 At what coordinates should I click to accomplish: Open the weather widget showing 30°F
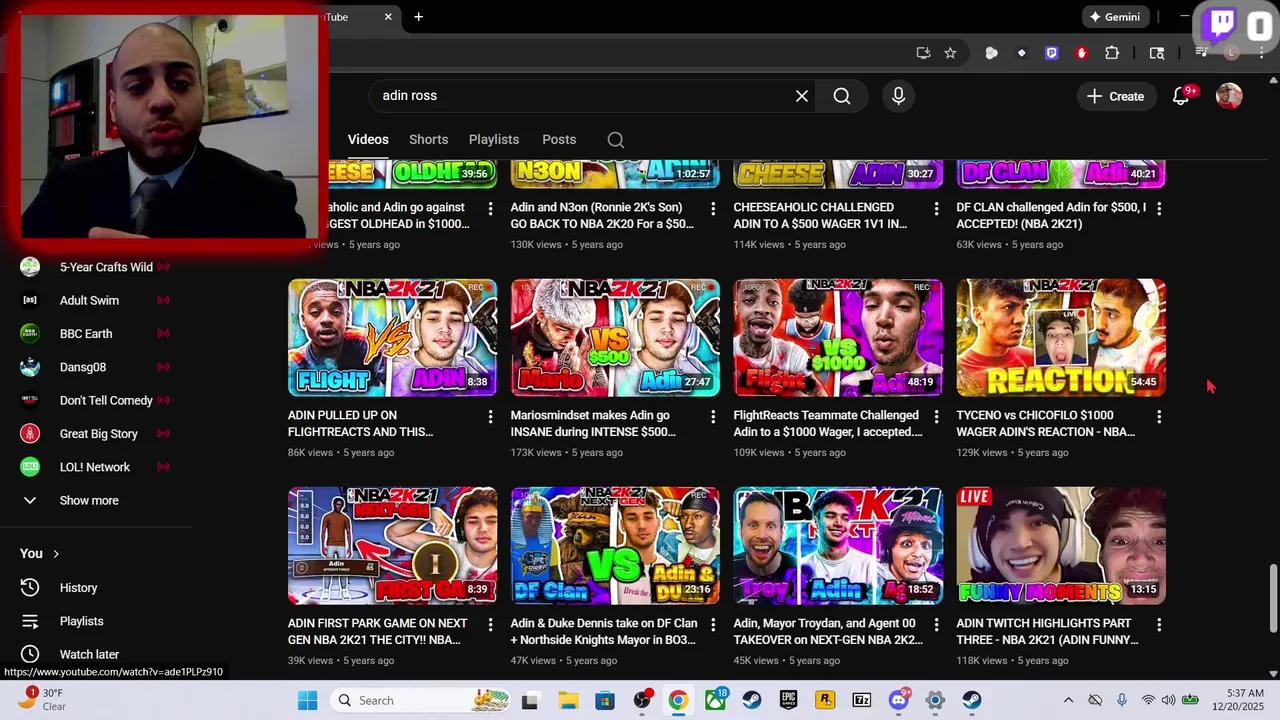tap(40, 700)
